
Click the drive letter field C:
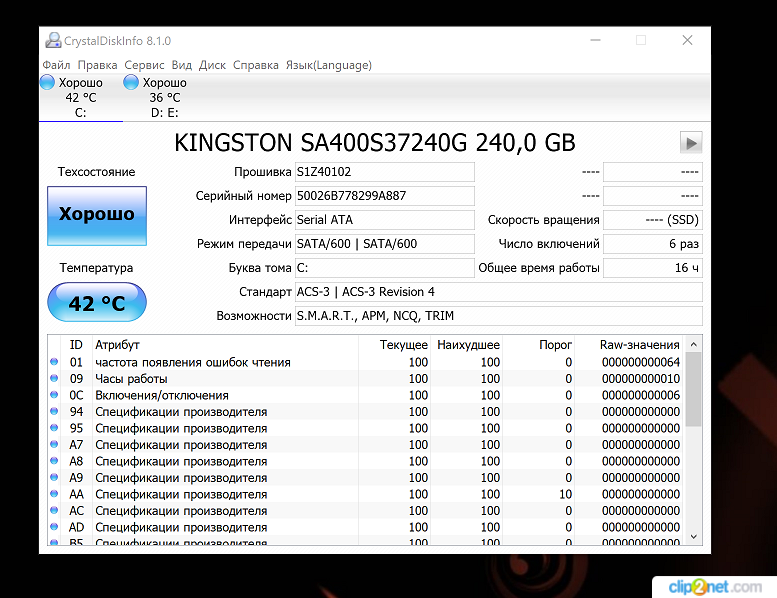(x=385, y=268)
